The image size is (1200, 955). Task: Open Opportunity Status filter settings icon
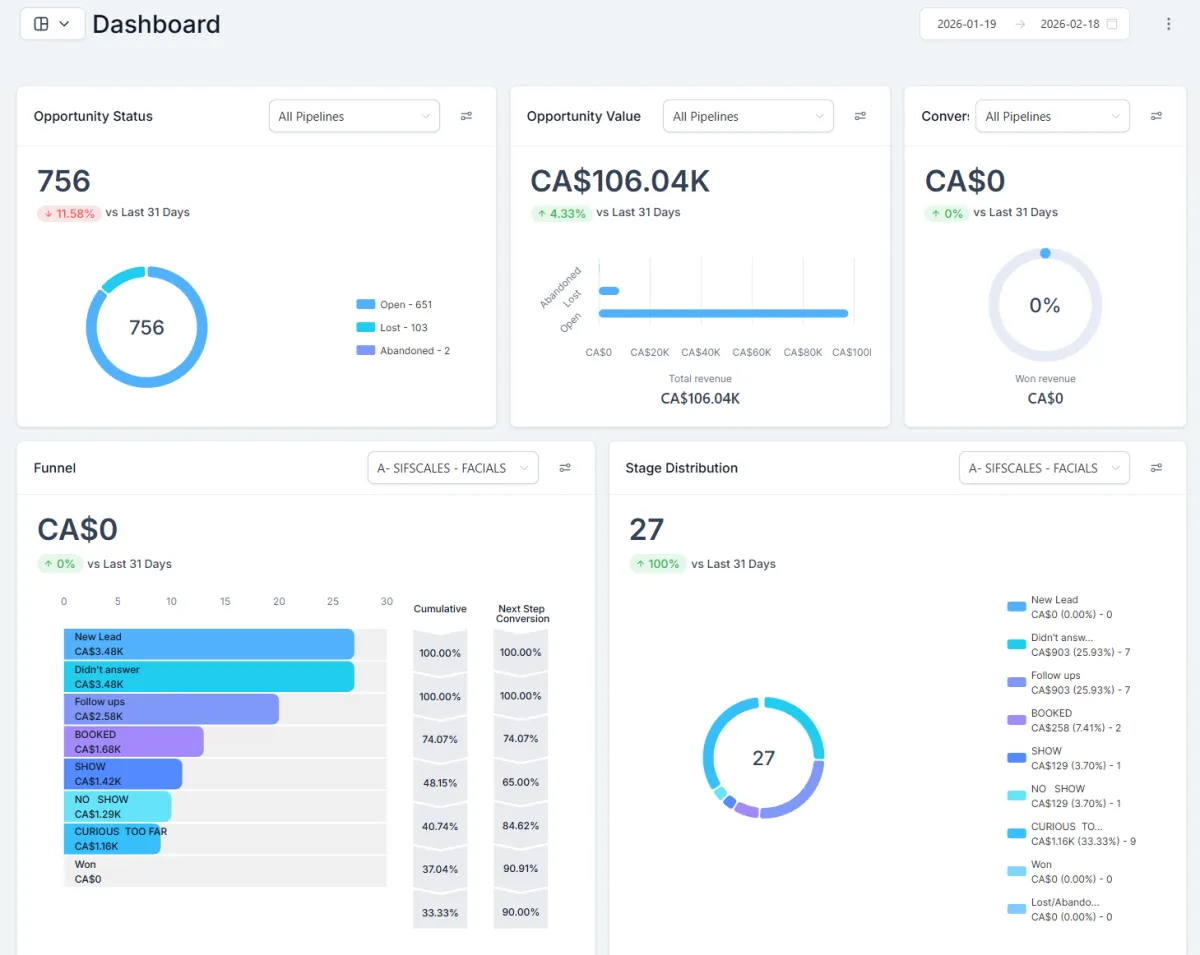coord(466,116)
